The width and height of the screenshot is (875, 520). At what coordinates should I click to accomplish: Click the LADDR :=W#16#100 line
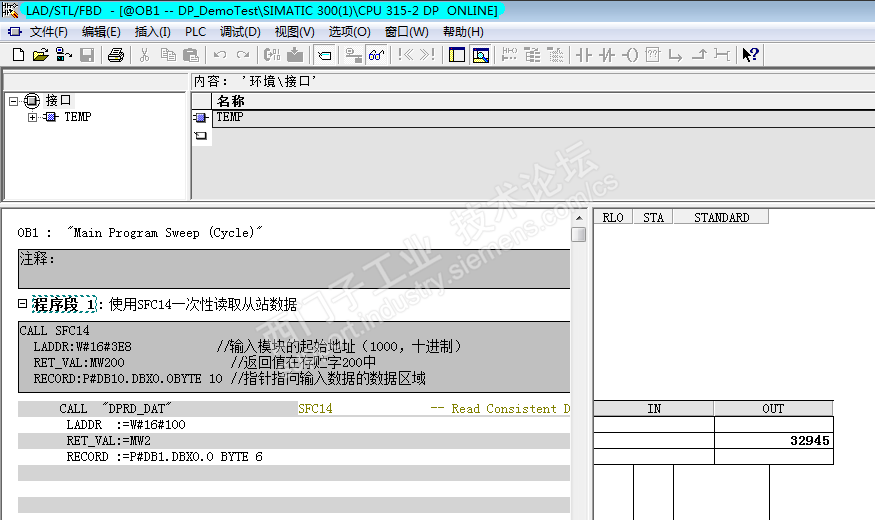[126, 425]
